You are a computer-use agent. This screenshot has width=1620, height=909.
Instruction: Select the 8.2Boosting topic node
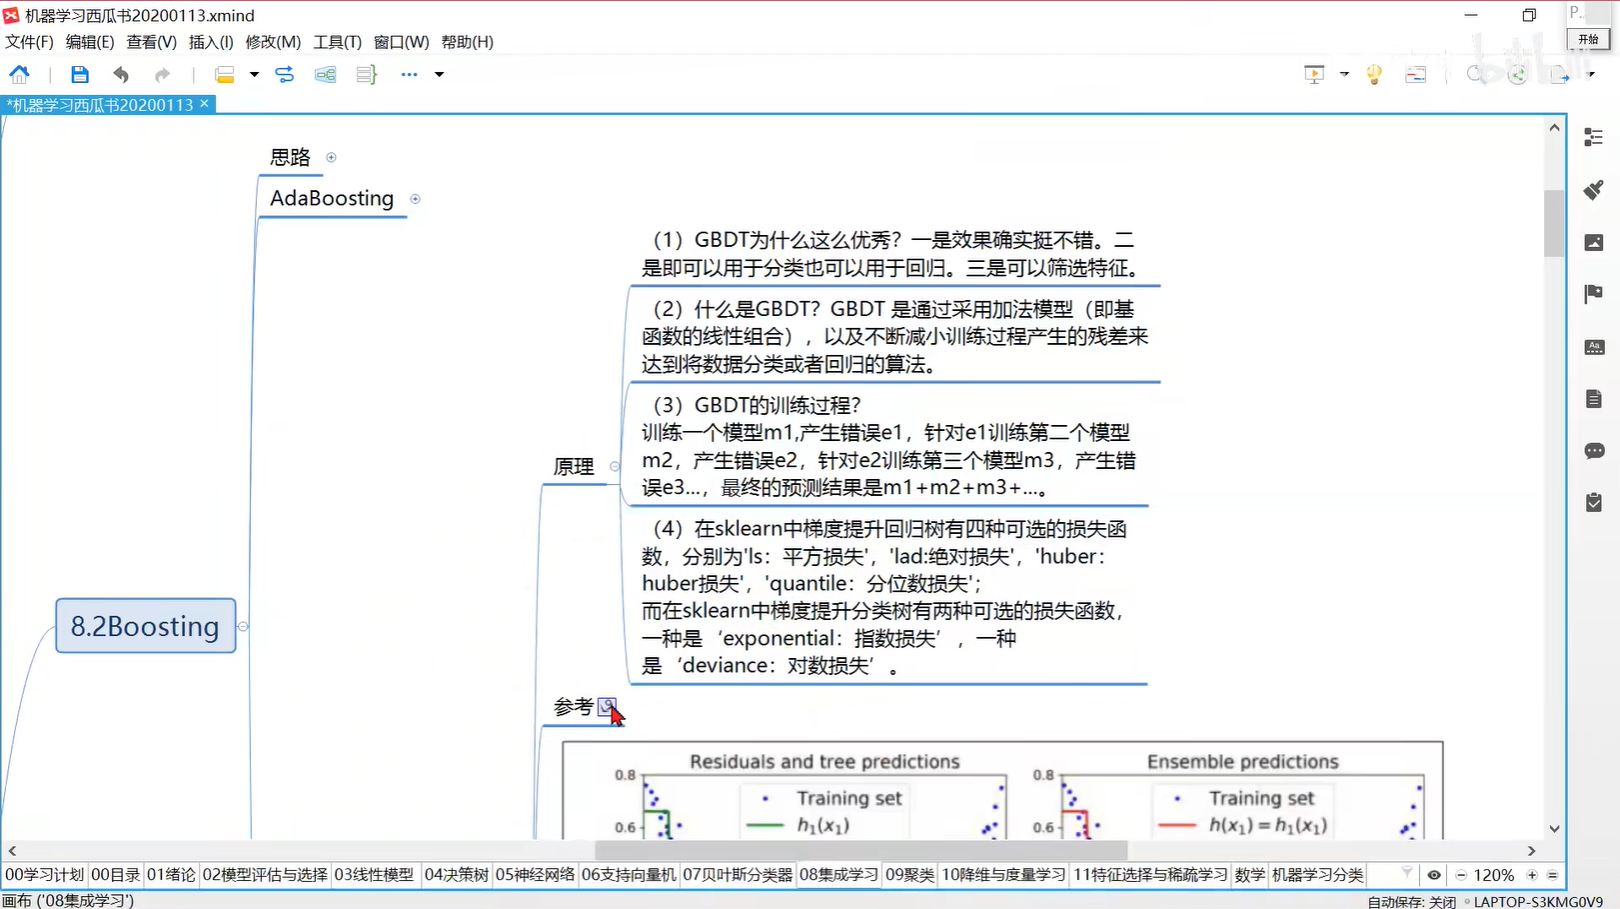pos(146,626)
